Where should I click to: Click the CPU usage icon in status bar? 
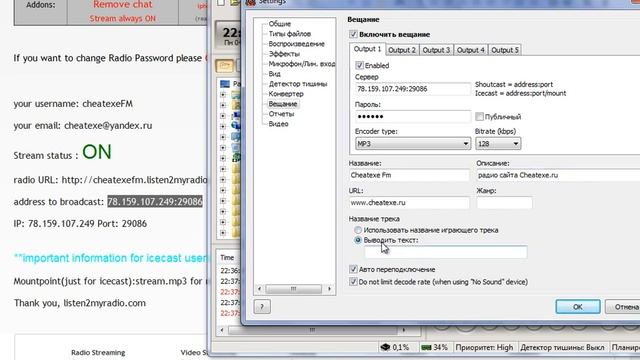tap(385, 347)
